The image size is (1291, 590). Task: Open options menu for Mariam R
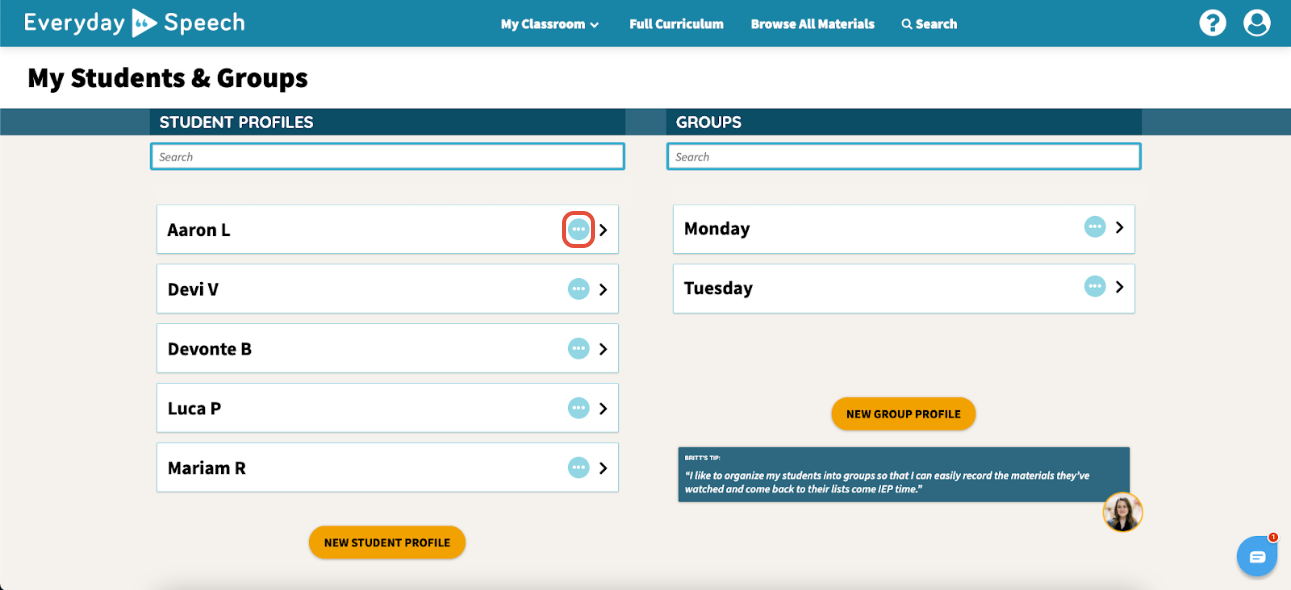578,467
